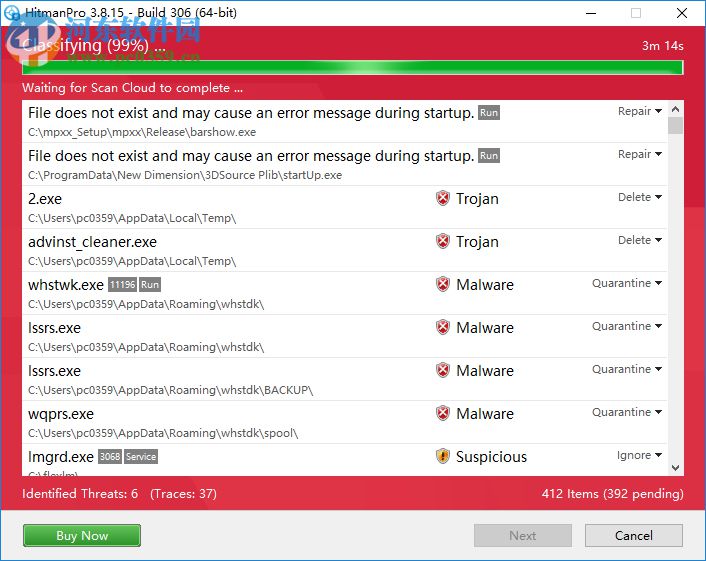The height and width of the screenshot is (561, 706).
Task: Click the 3068 process ID tag
Action: 110,457
